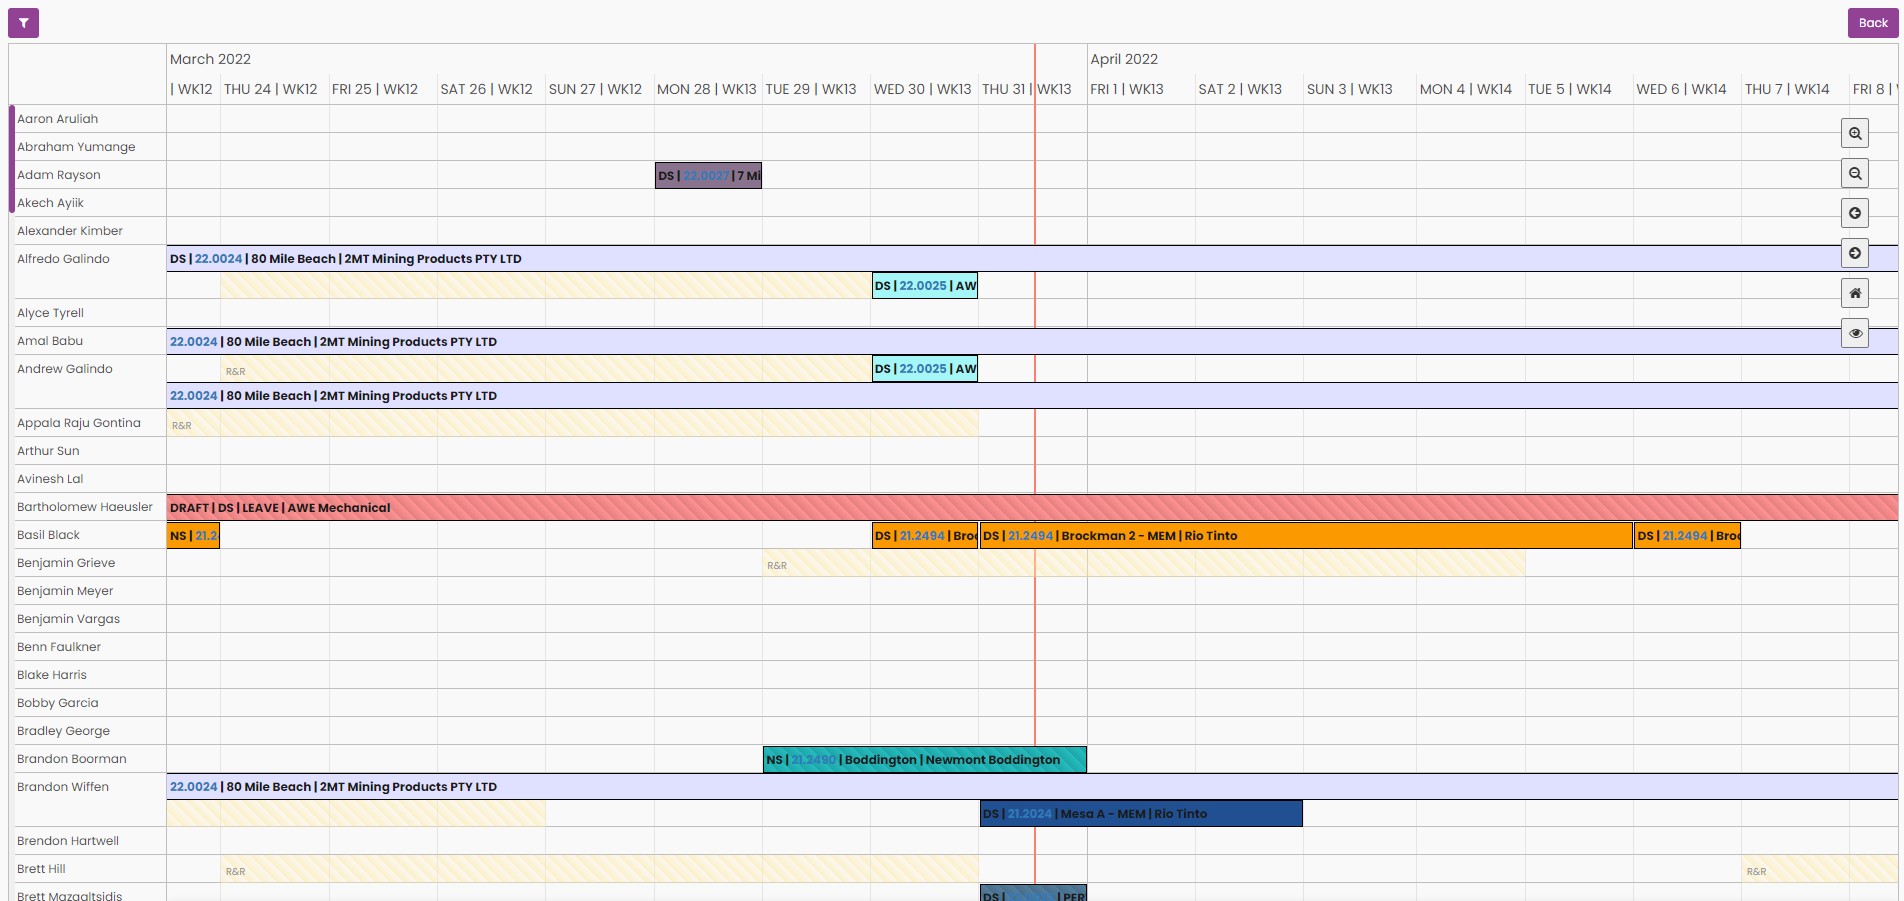Click Basil Black's Wednesday 6 DS 21.2494 block
Viewport: 1904px width, 901px height.
coord(1687,536)
